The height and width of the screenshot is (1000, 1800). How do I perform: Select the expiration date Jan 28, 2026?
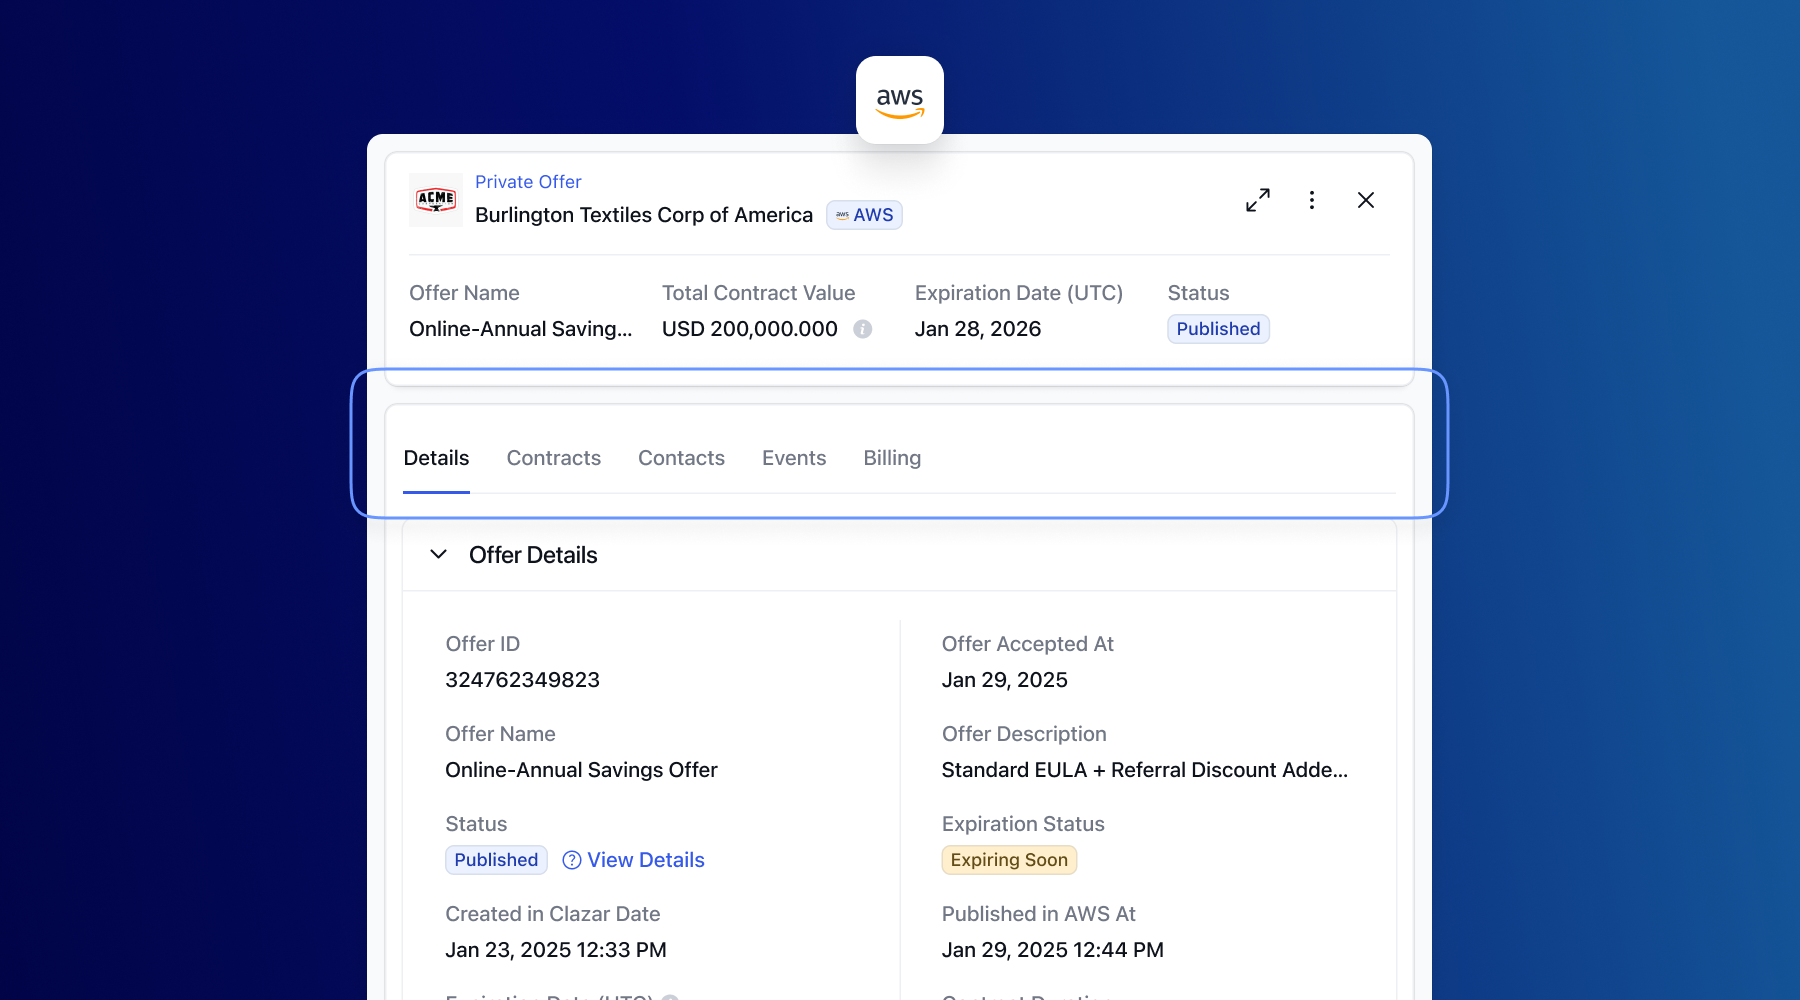[x=978, y=329]
